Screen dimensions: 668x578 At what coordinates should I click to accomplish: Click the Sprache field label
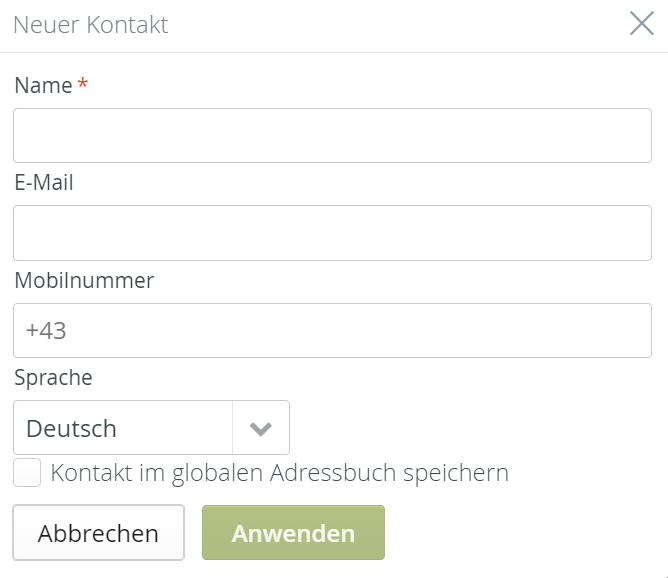coord(53,378)
